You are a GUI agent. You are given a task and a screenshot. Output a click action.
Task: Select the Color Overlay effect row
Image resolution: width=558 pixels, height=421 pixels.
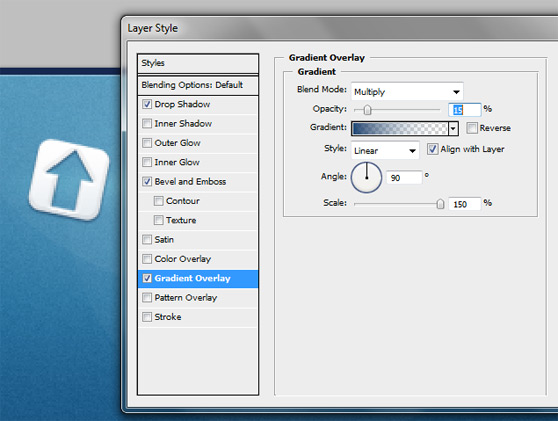(x=198, y=259)
